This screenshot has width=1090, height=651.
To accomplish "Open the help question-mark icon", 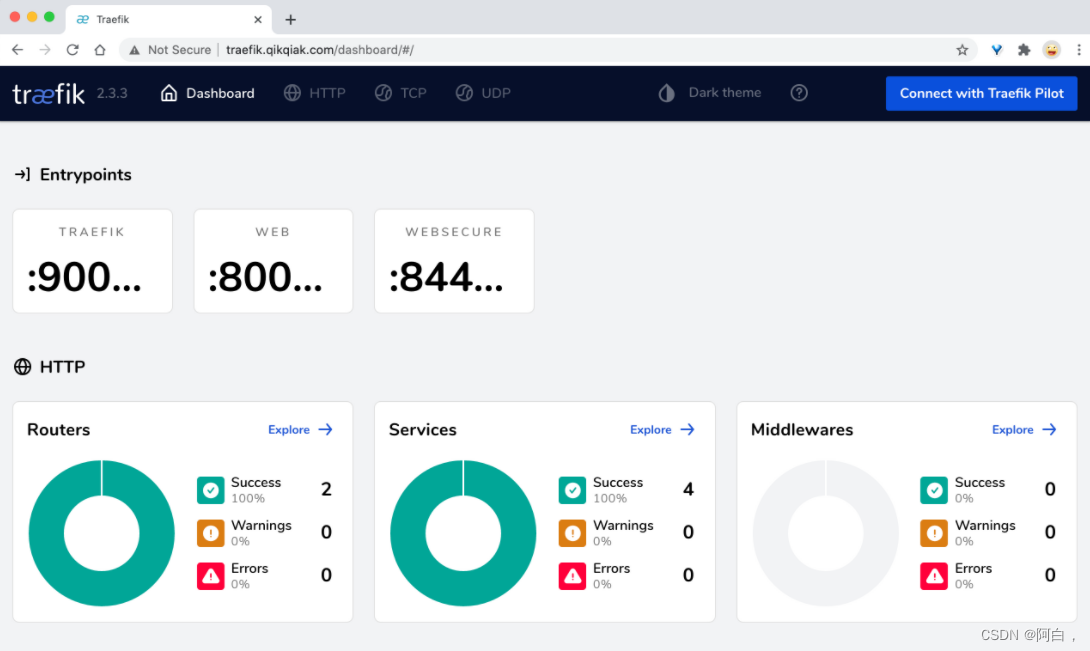I will tap(799, 93).
